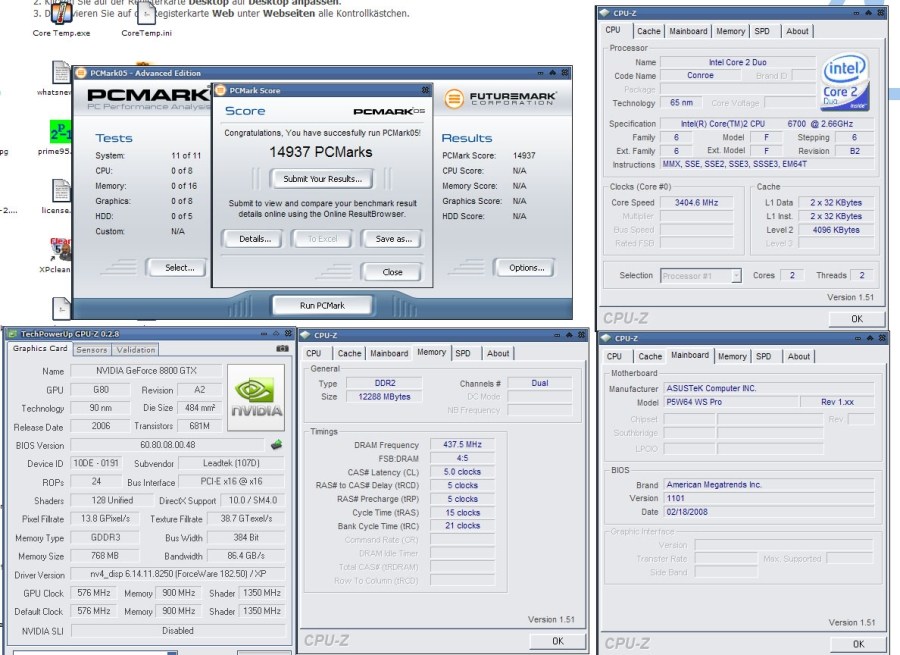Screen dimensions: 900x655
Task: Click the memory Size field 12288 MBytes
Action: (384, 397)
